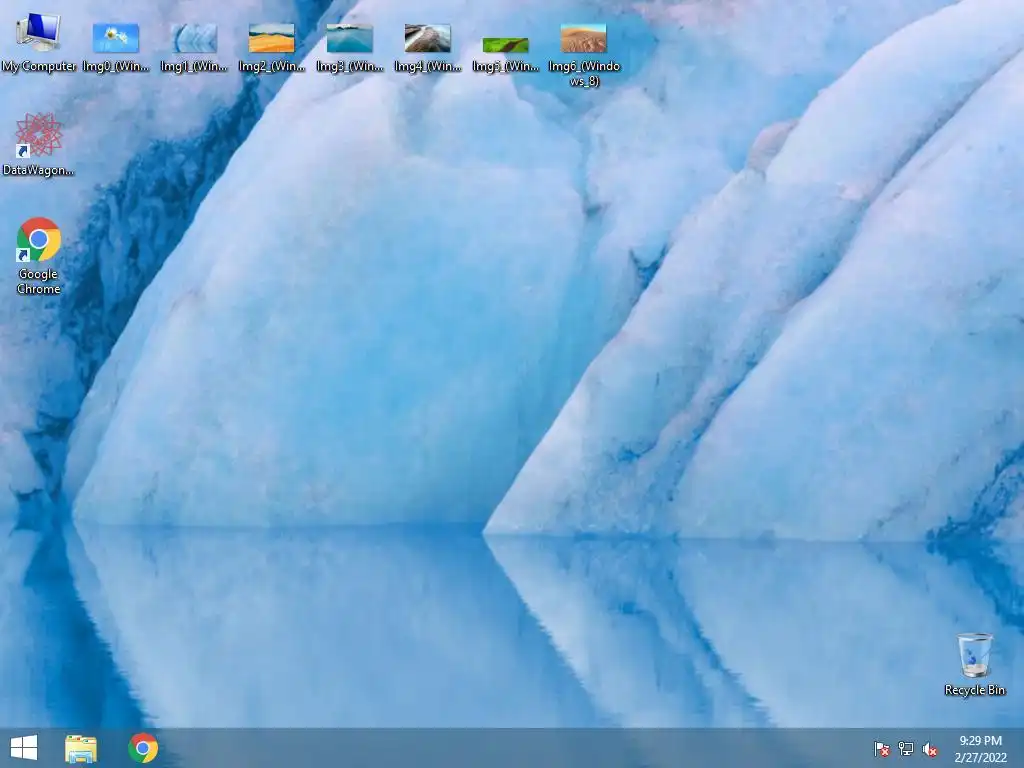Open File Explorer from the taskbar

81,748
